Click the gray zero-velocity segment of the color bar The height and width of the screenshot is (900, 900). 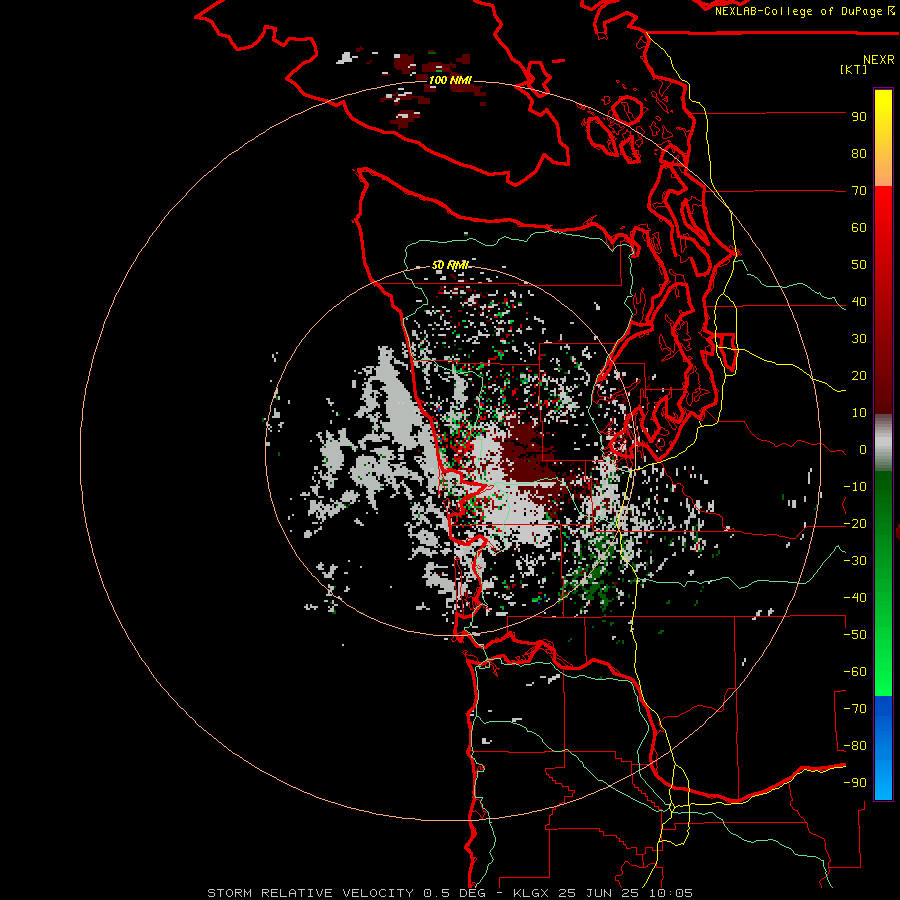[883, 443]
